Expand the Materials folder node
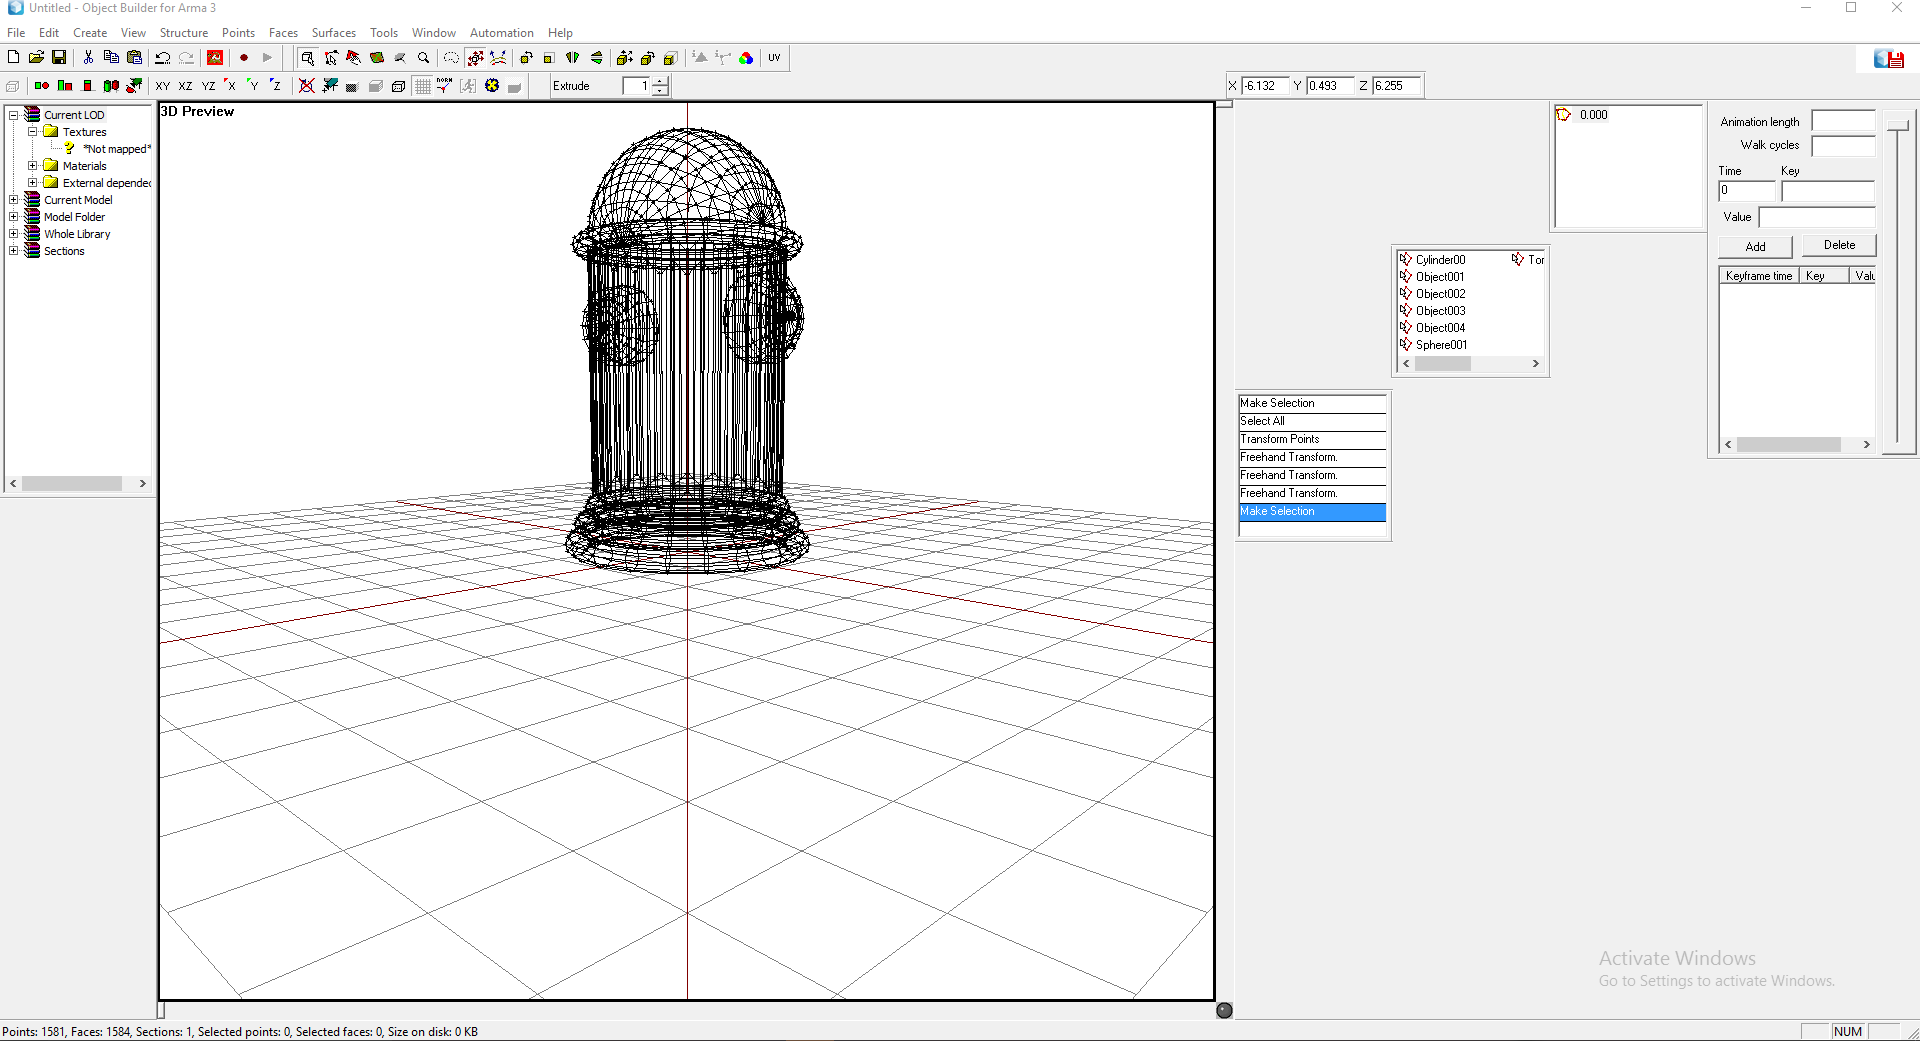Viewport: 1920px width, 1041px height. click(x=33, y=166)
